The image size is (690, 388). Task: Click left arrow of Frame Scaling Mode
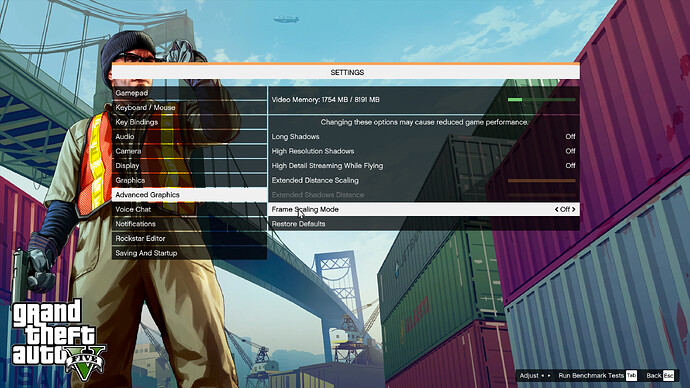(x=556, y=209)
